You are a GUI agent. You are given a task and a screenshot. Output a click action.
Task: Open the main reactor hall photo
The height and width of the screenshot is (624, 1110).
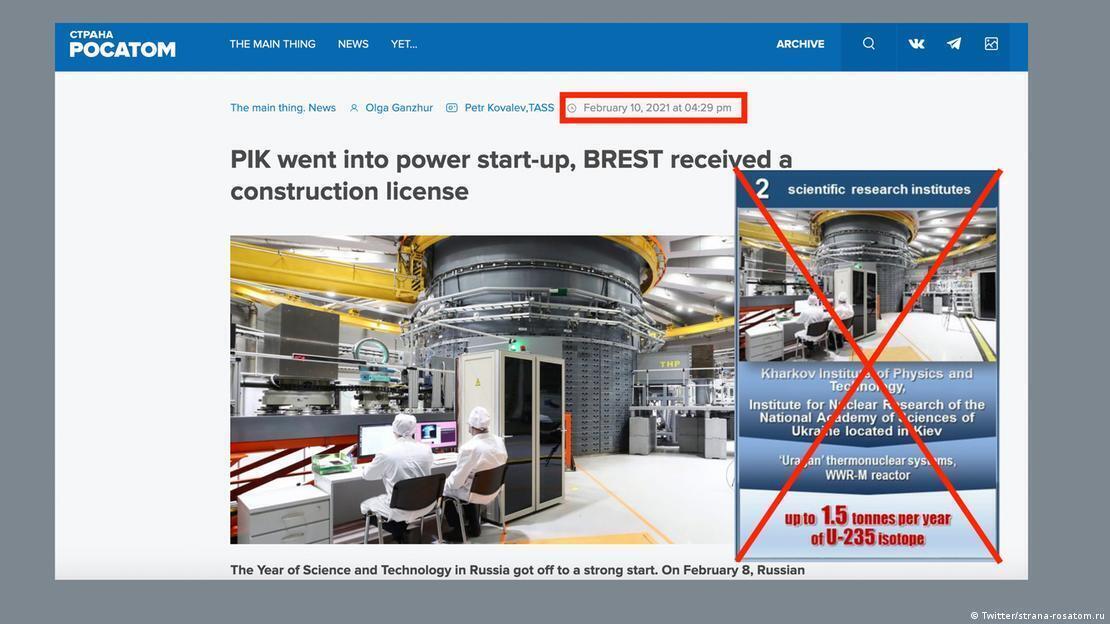pos(480,390)
